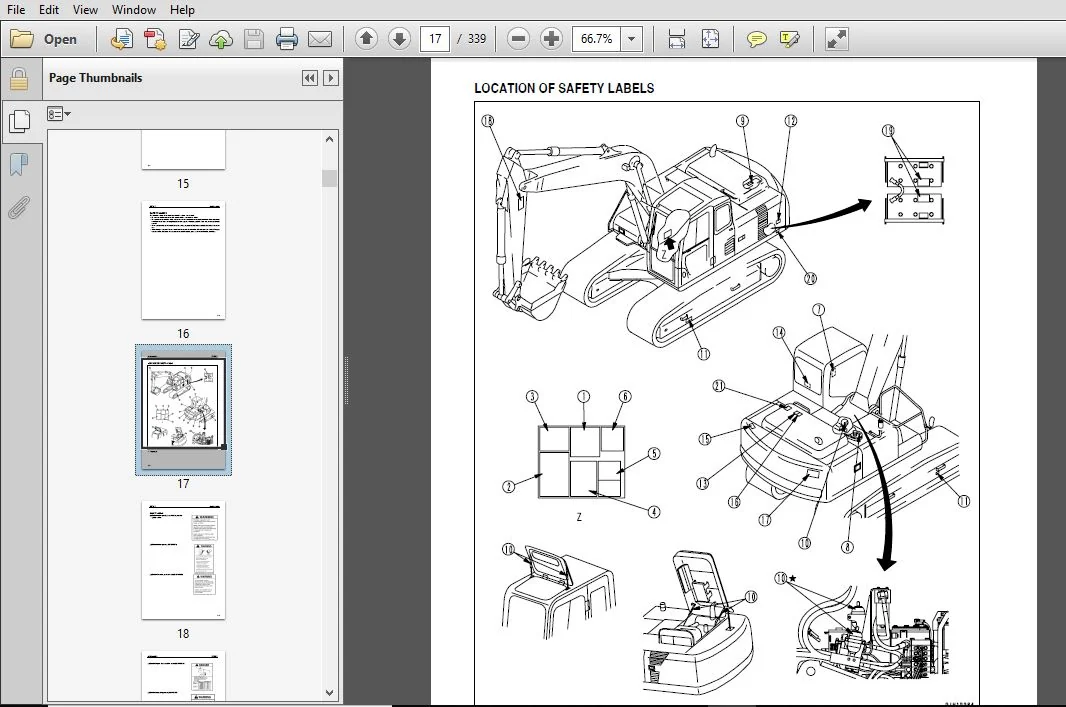Go to next page with down arrow
1066x707 pixels.
click(400, 39)
